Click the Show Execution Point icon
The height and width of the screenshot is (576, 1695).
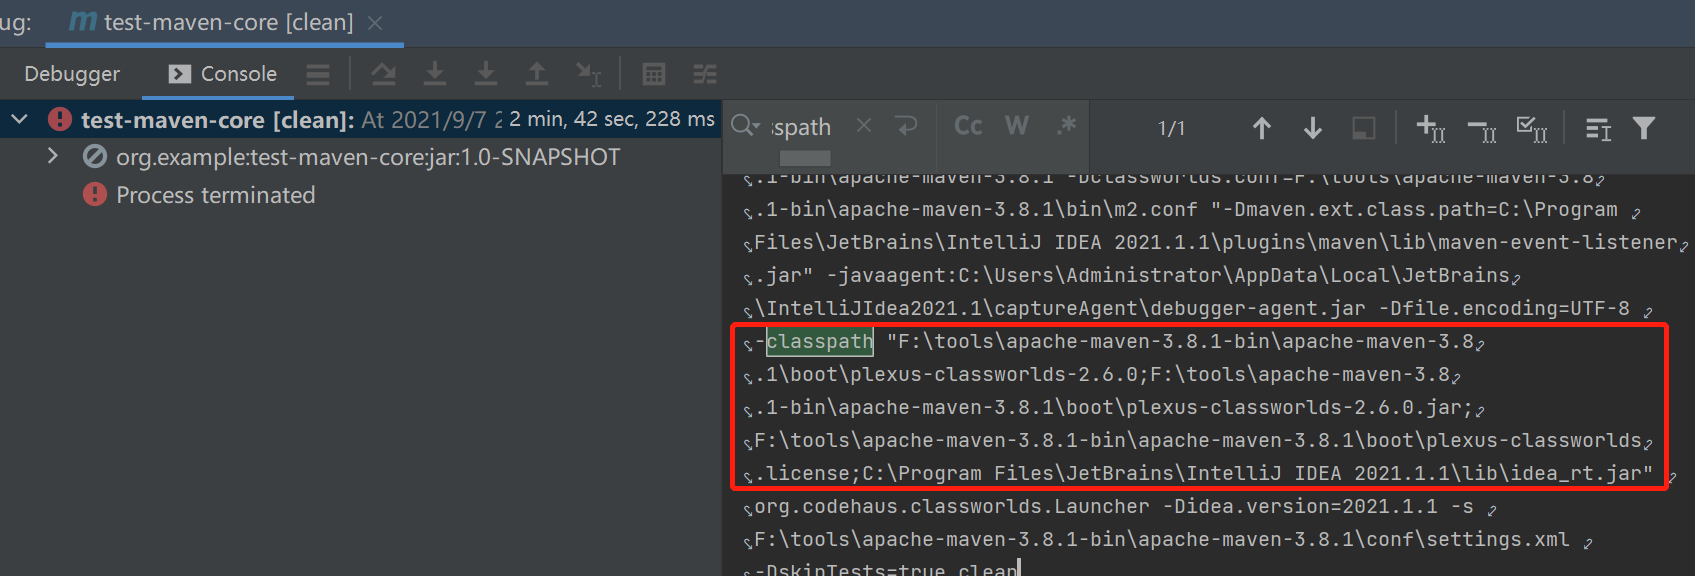318,74
